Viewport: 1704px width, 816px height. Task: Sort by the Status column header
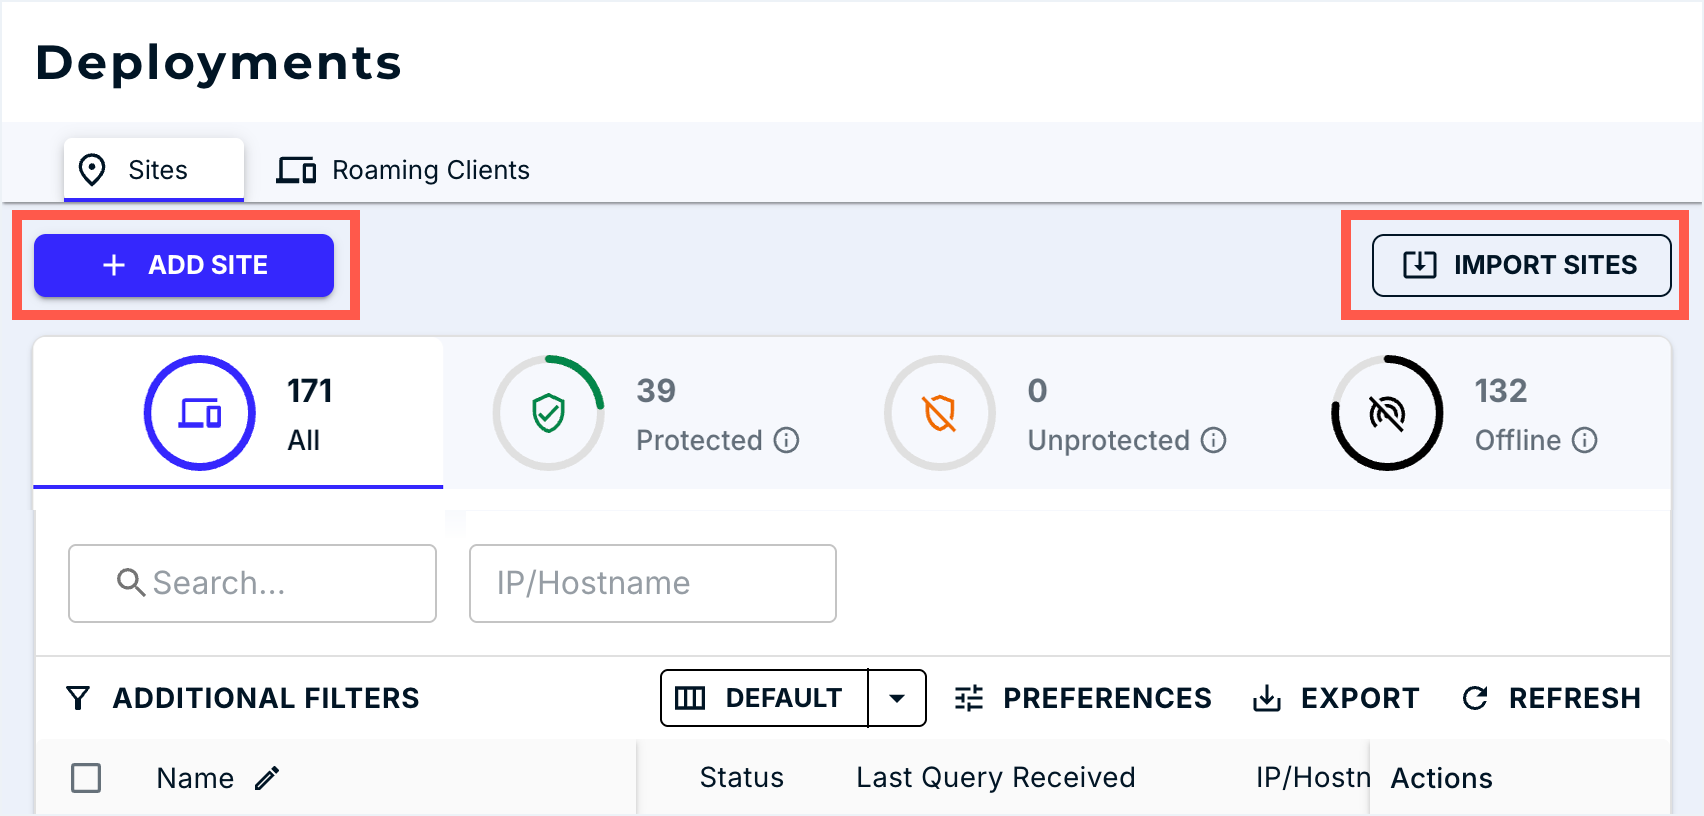click(742, 778)
